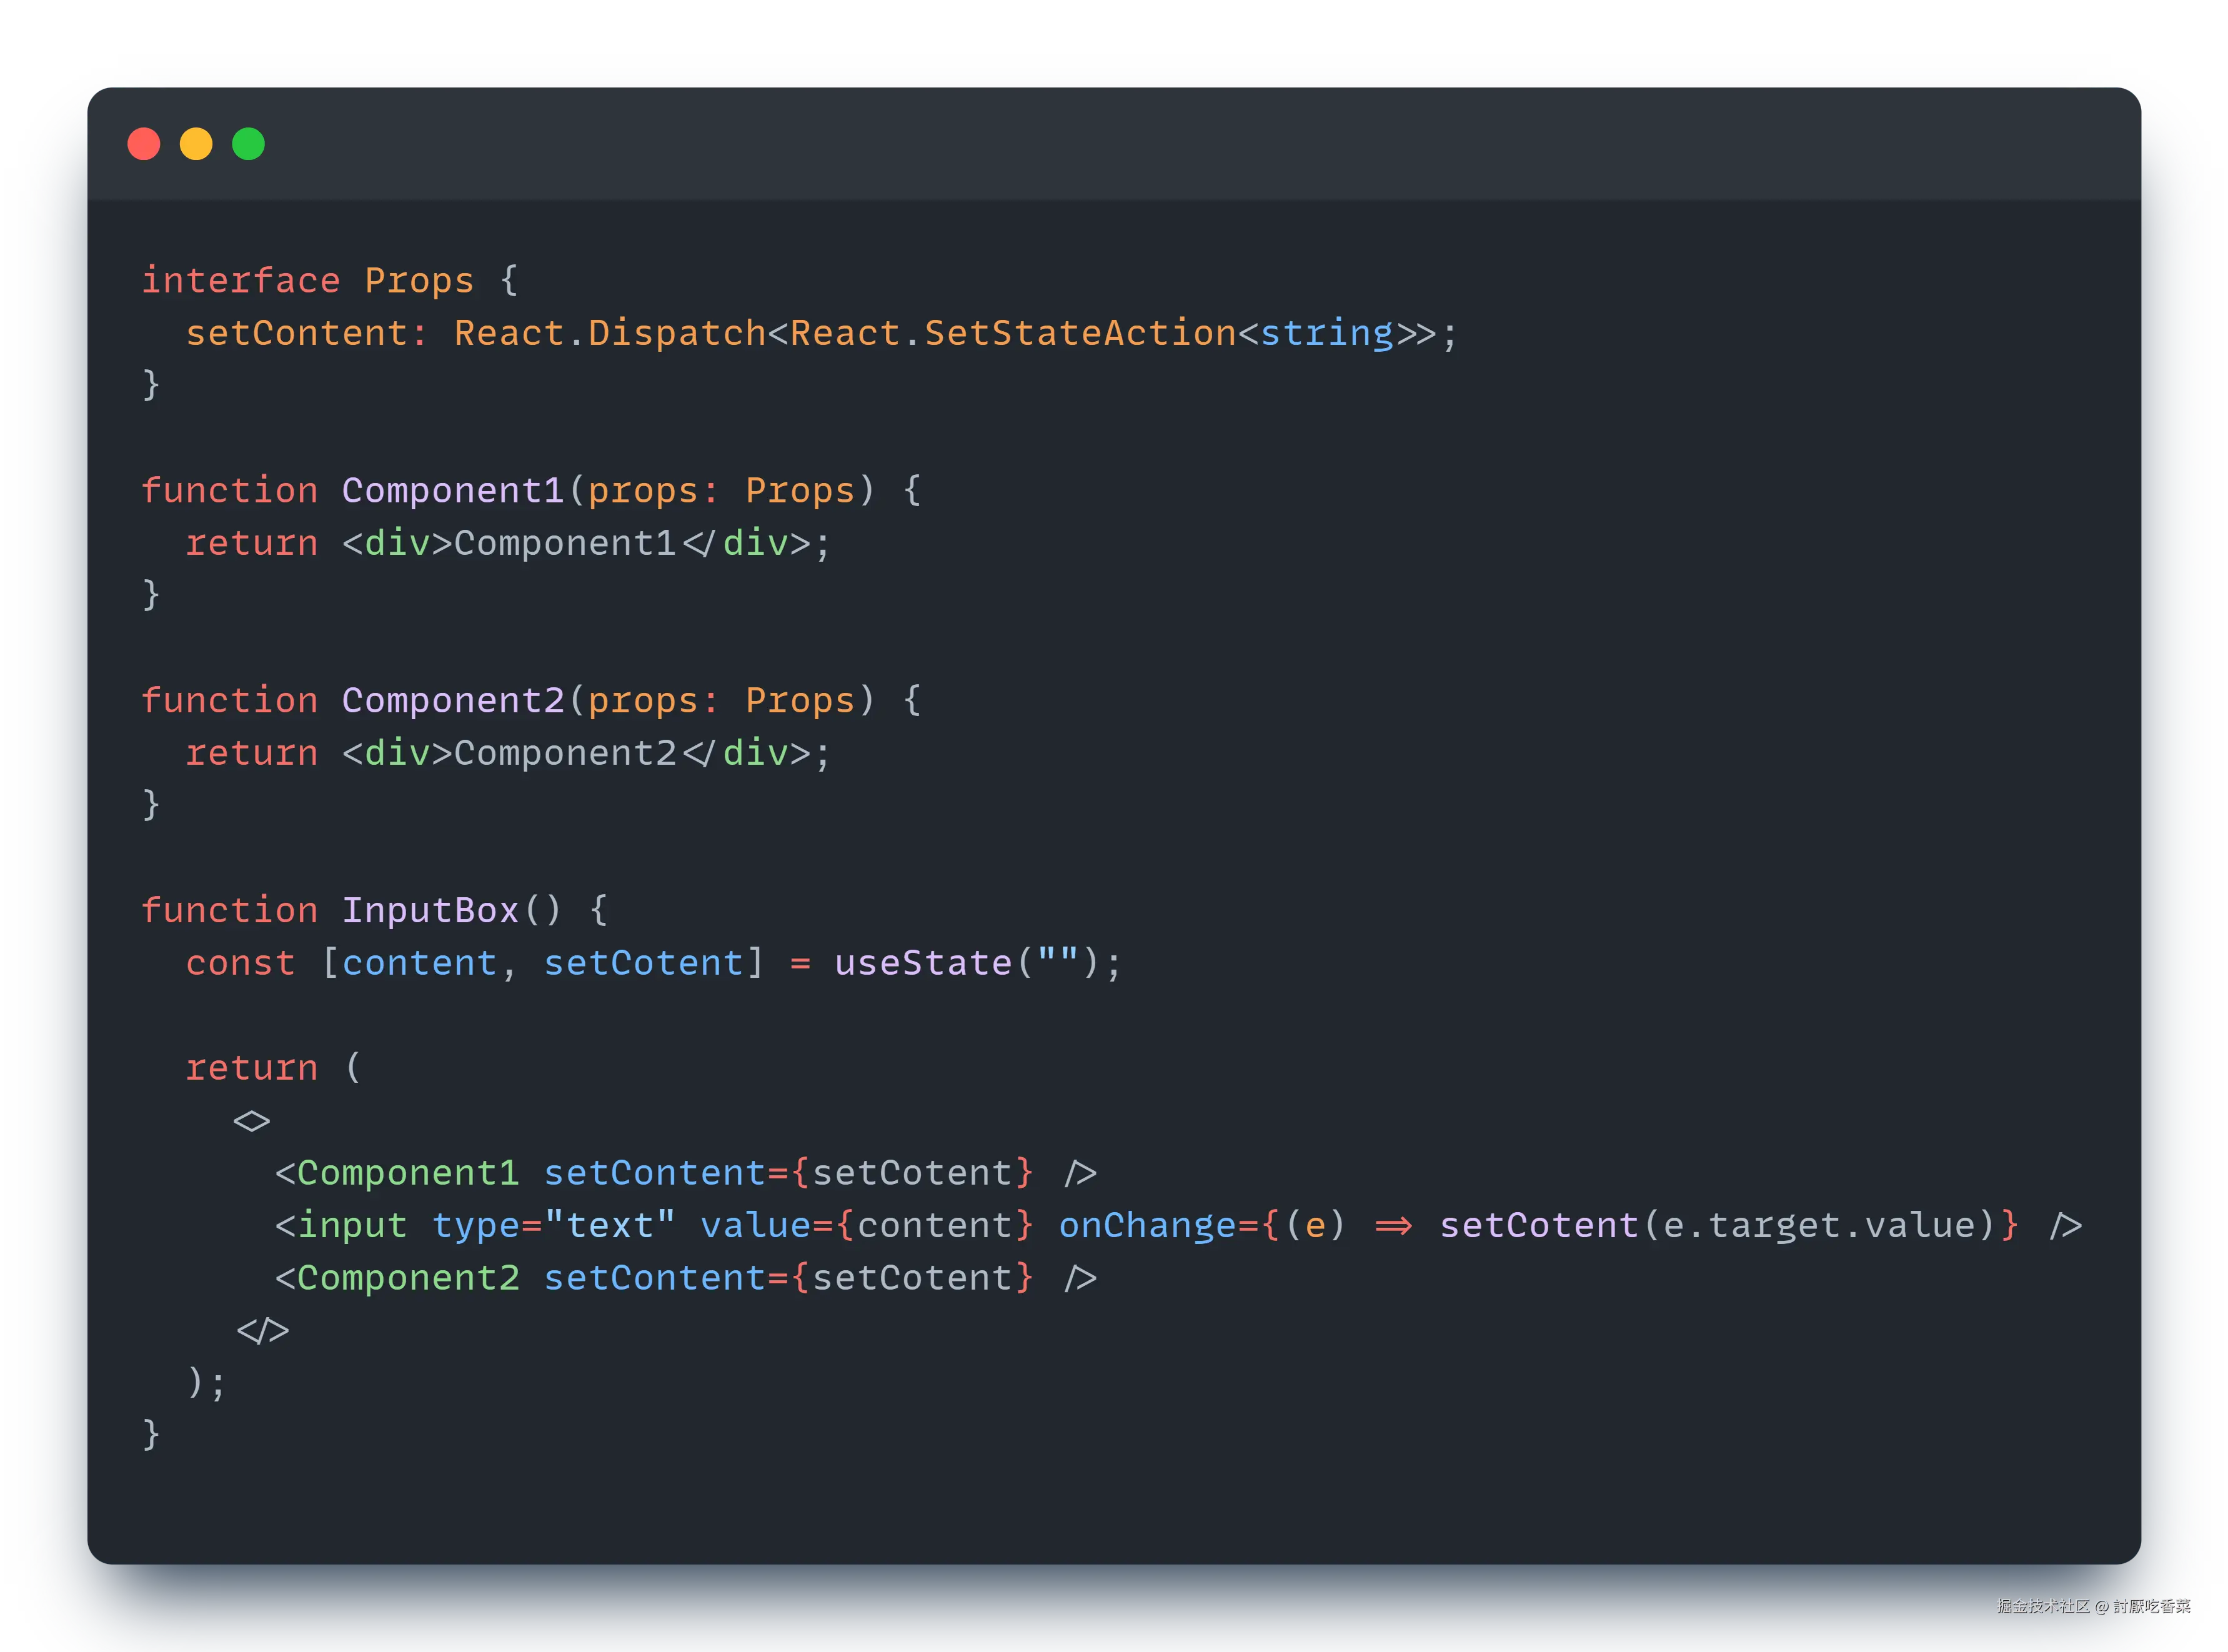Click the 'onChange' attribute on input
Viewport: 2228px width, 1652px height.
pos(1147,1226)
